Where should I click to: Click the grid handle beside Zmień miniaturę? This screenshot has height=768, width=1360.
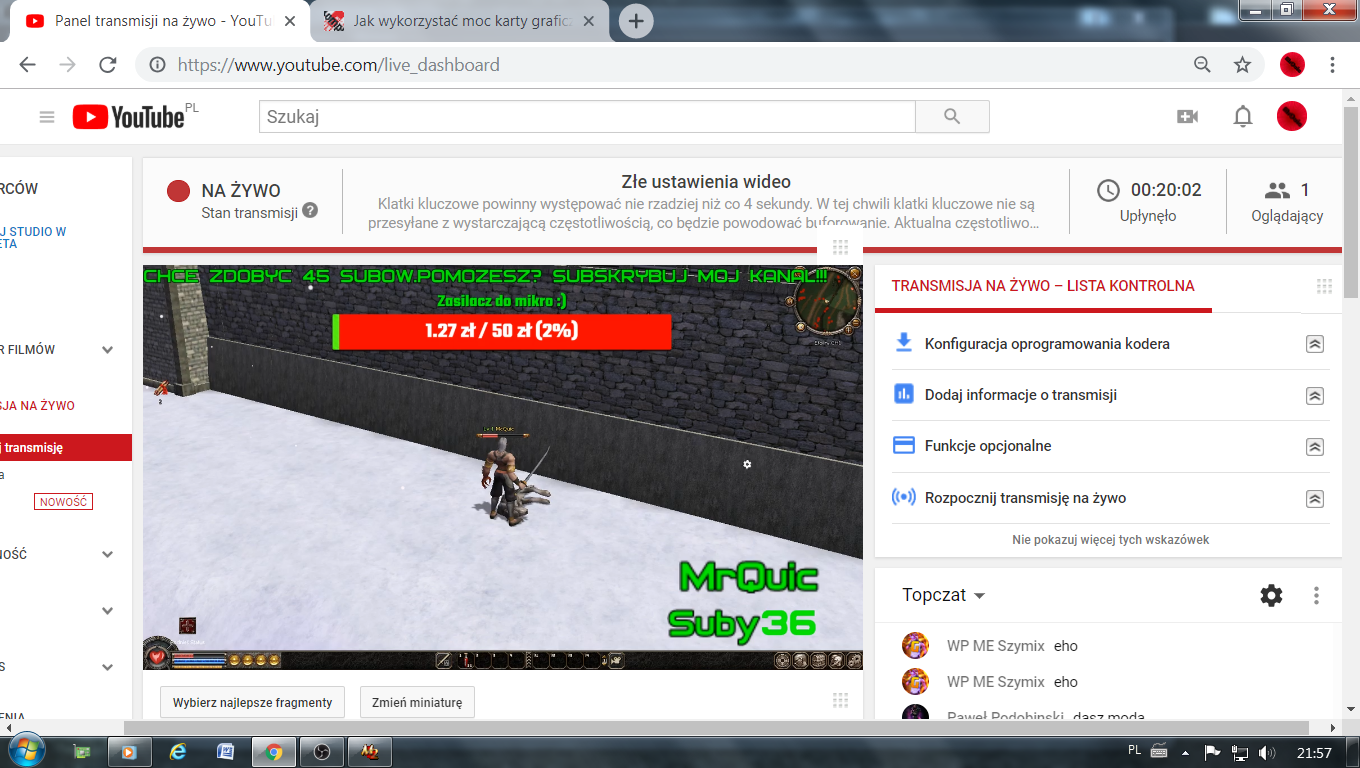[840, 701]
